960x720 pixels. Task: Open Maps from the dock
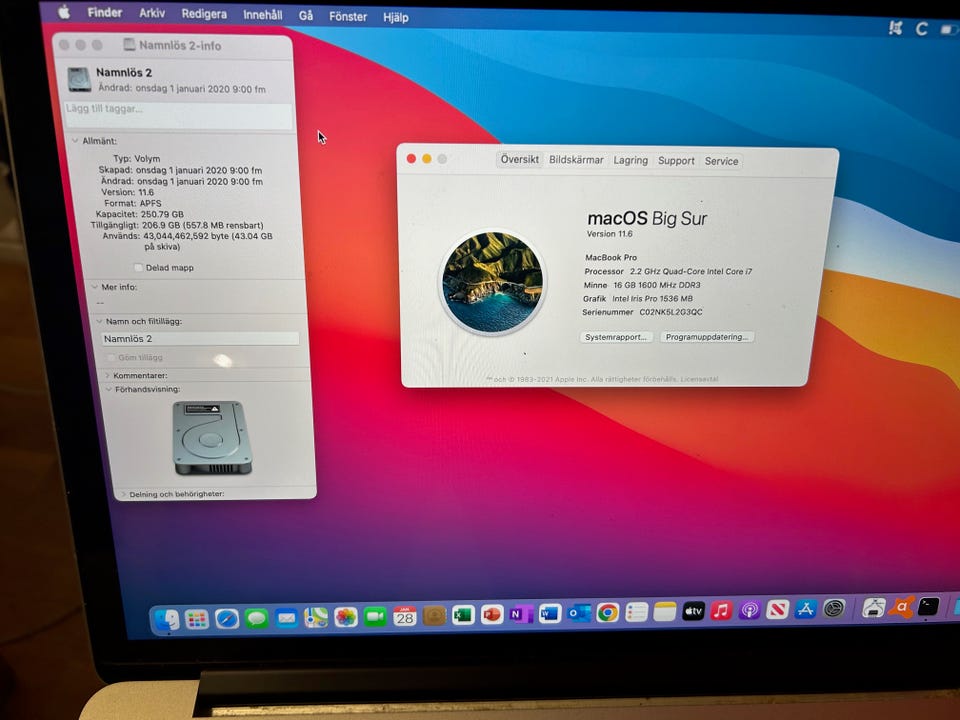(x=316, y=618)
